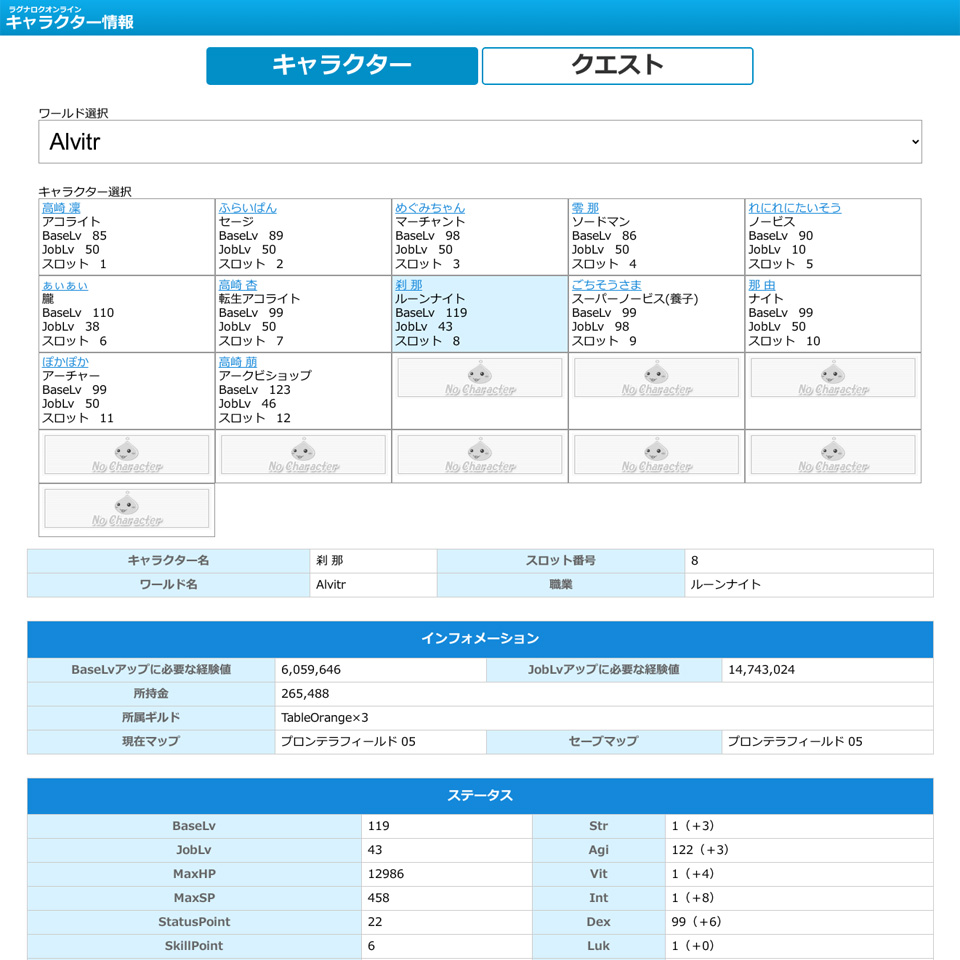Click No Character icon directly below ぽかぽか
The image size is (960, 960).
pos(126,455)
